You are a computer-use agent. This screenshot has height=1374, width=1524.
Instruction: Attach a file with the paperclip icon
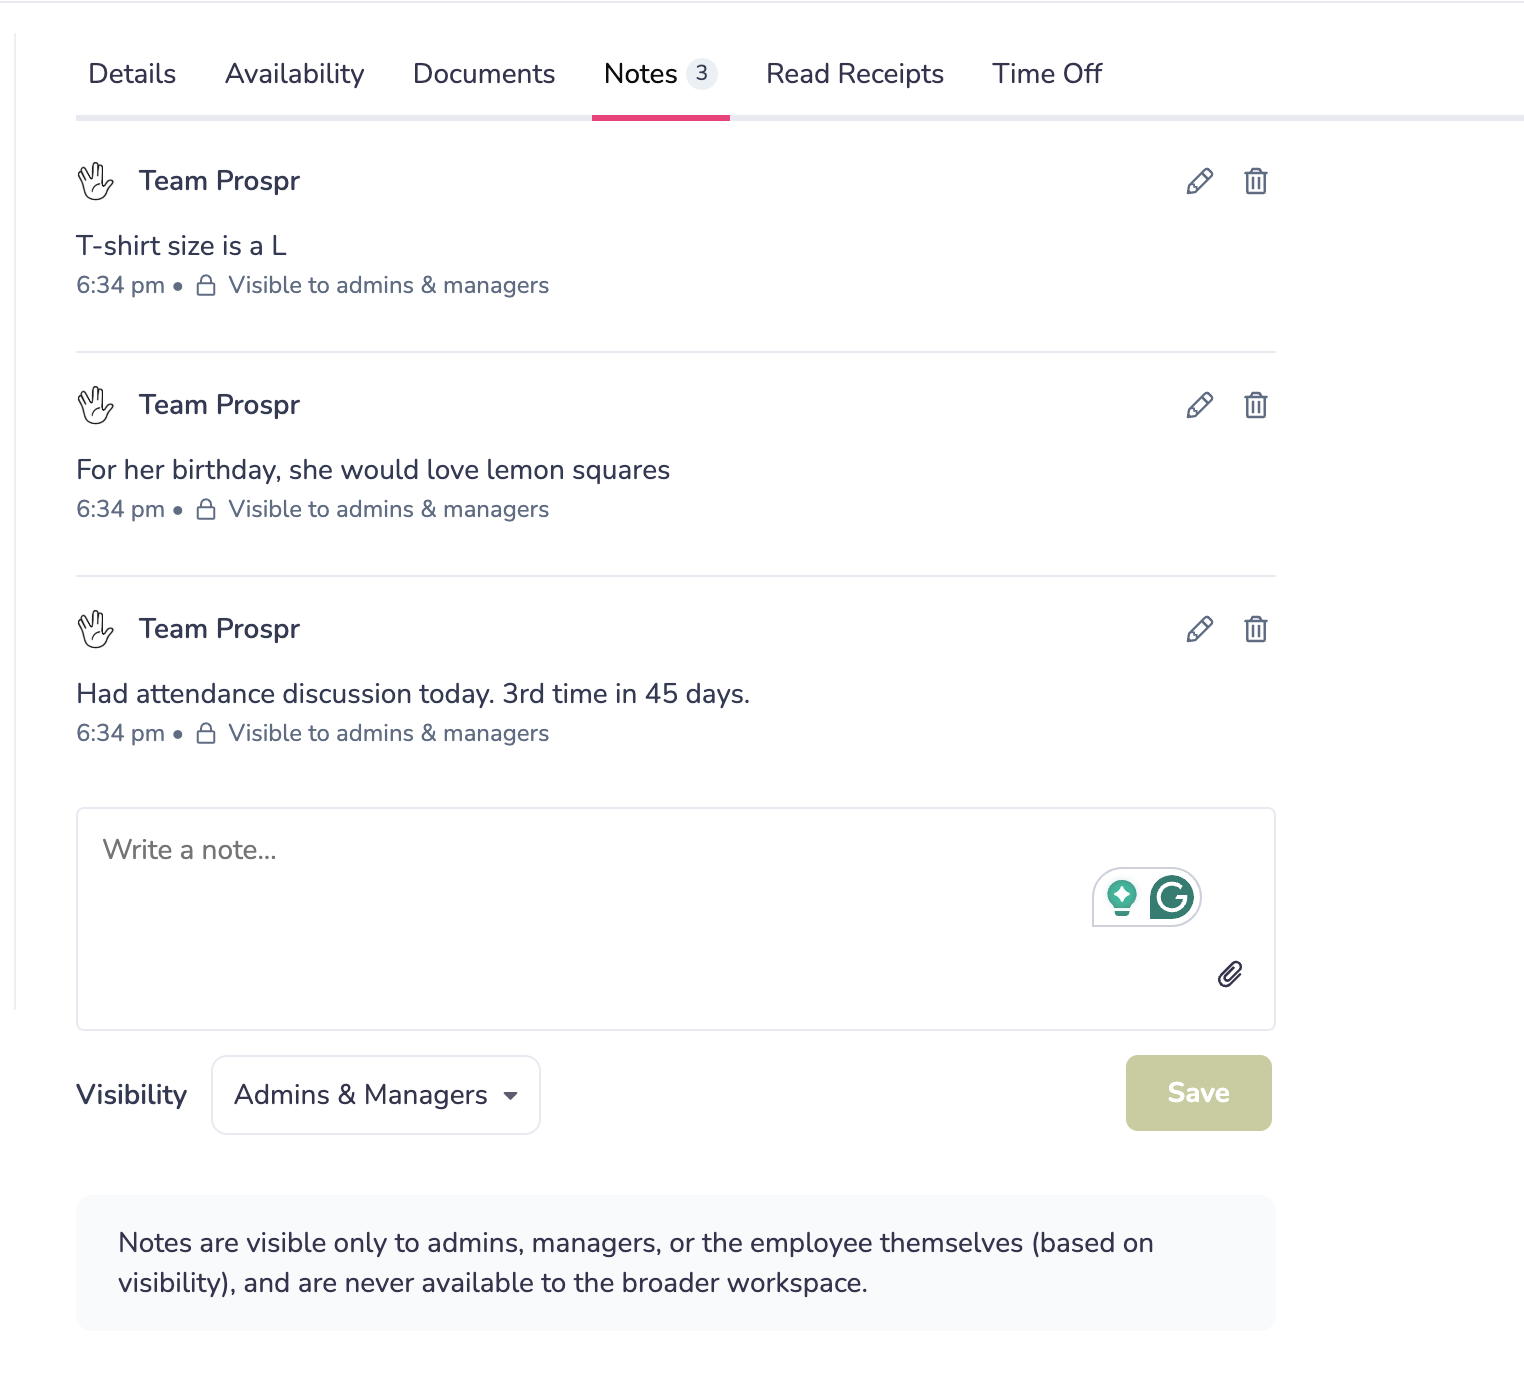click(1229, 974)
